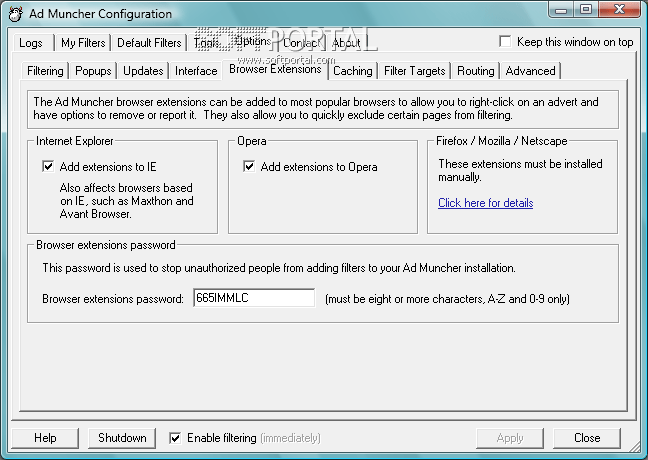This screenshot has height=460, width=648.
Task: Click the Ad Muncher cow icon in title bar
Action: (x=15, y=14)
